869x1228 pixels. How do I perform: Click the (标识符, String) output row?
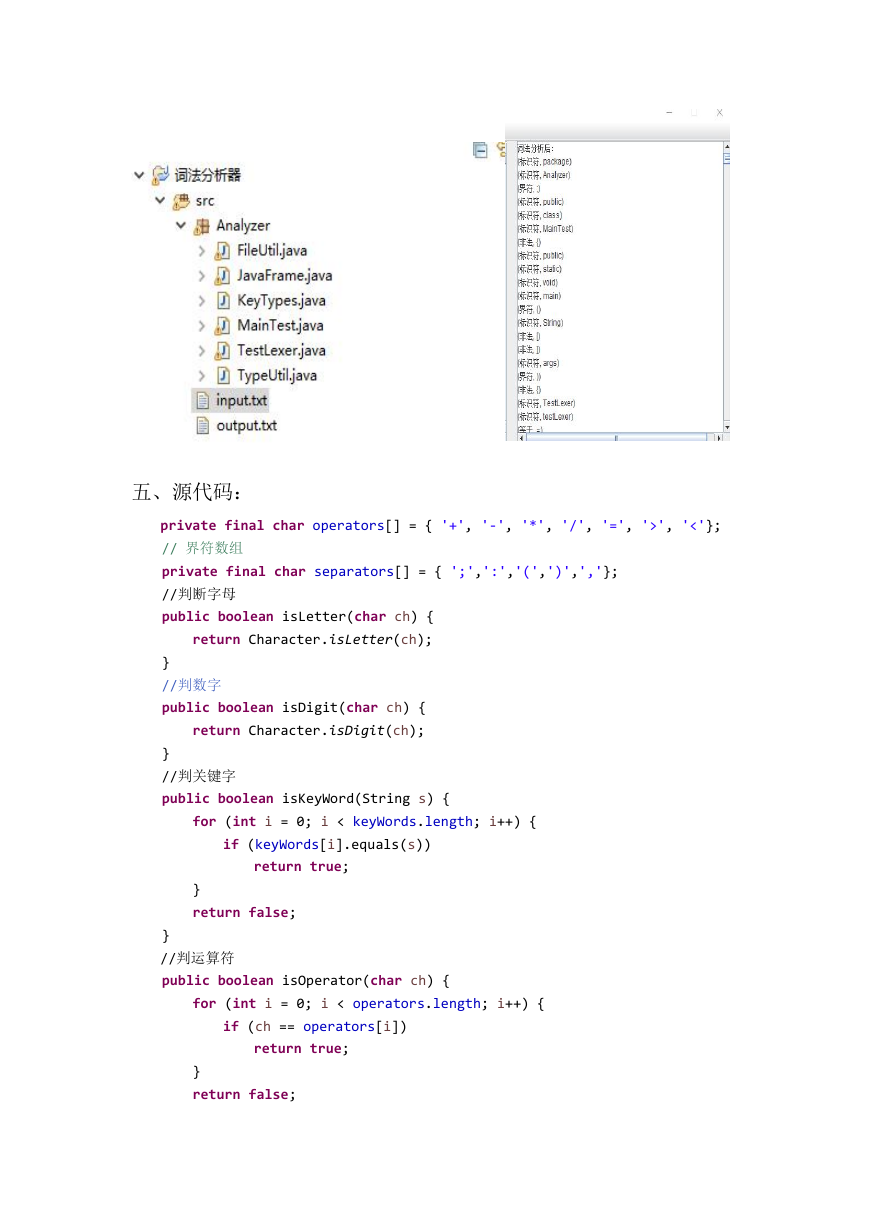coord(541,323)
